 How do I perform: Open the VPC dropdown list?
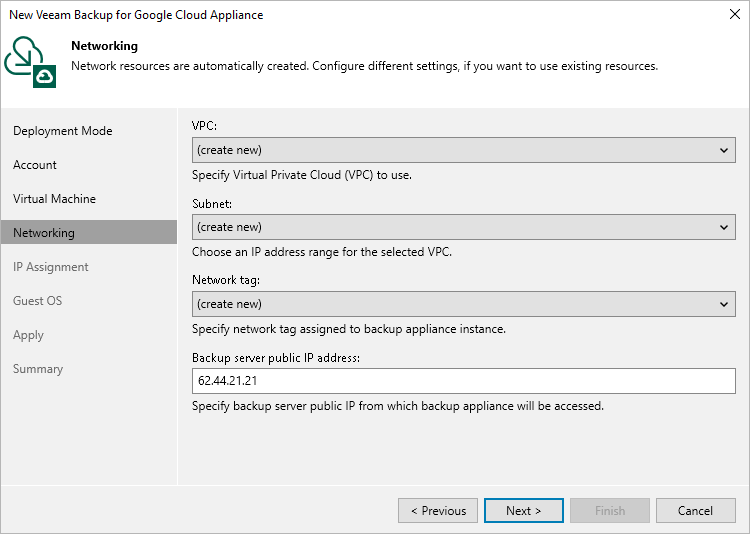point(463,150)
